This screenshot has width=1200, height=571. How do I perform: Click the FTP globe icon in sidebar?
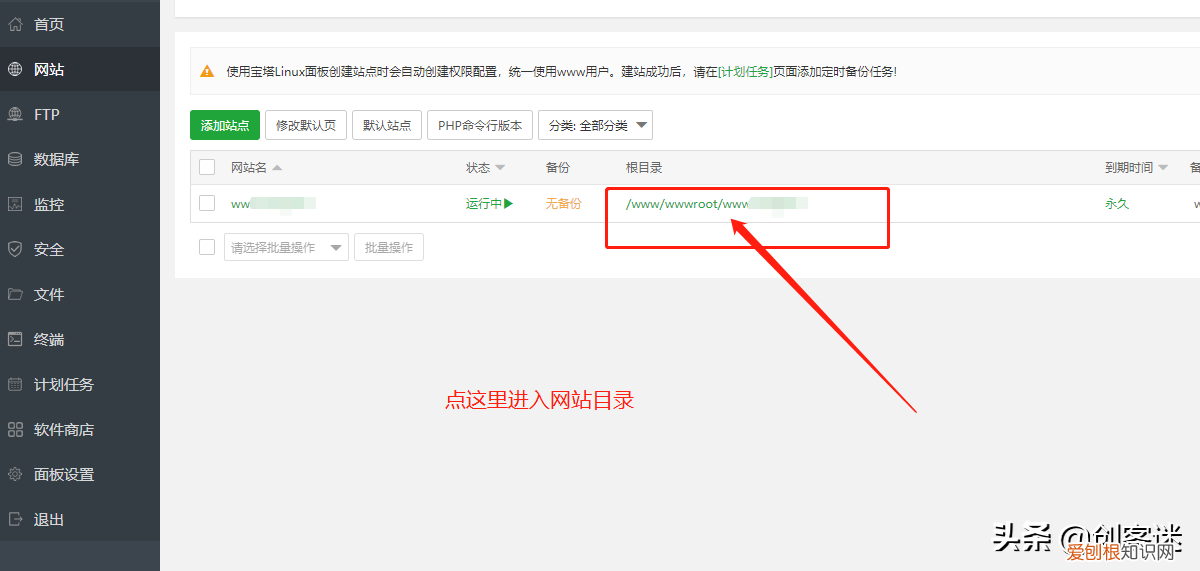coord(15,114)
